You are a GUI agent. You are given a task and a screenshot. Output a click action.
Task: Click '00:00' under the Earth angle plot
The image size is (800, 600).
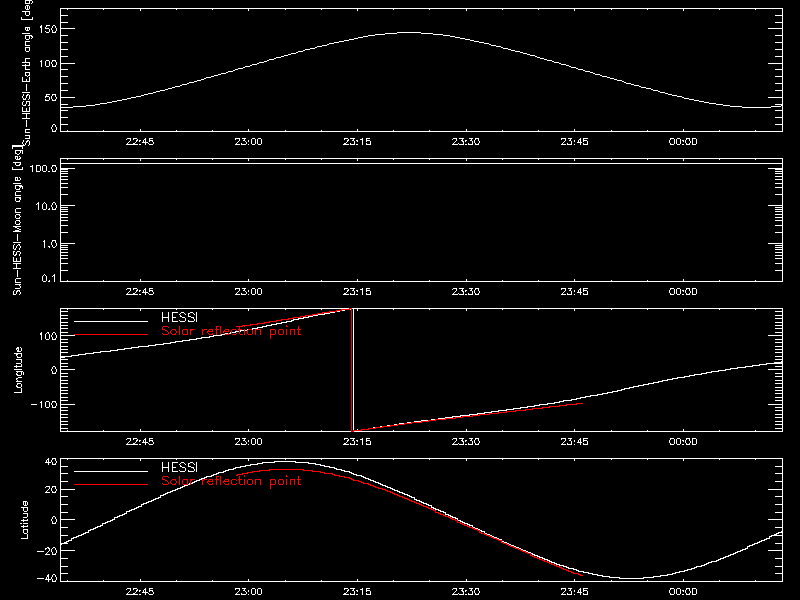point(683,142)
